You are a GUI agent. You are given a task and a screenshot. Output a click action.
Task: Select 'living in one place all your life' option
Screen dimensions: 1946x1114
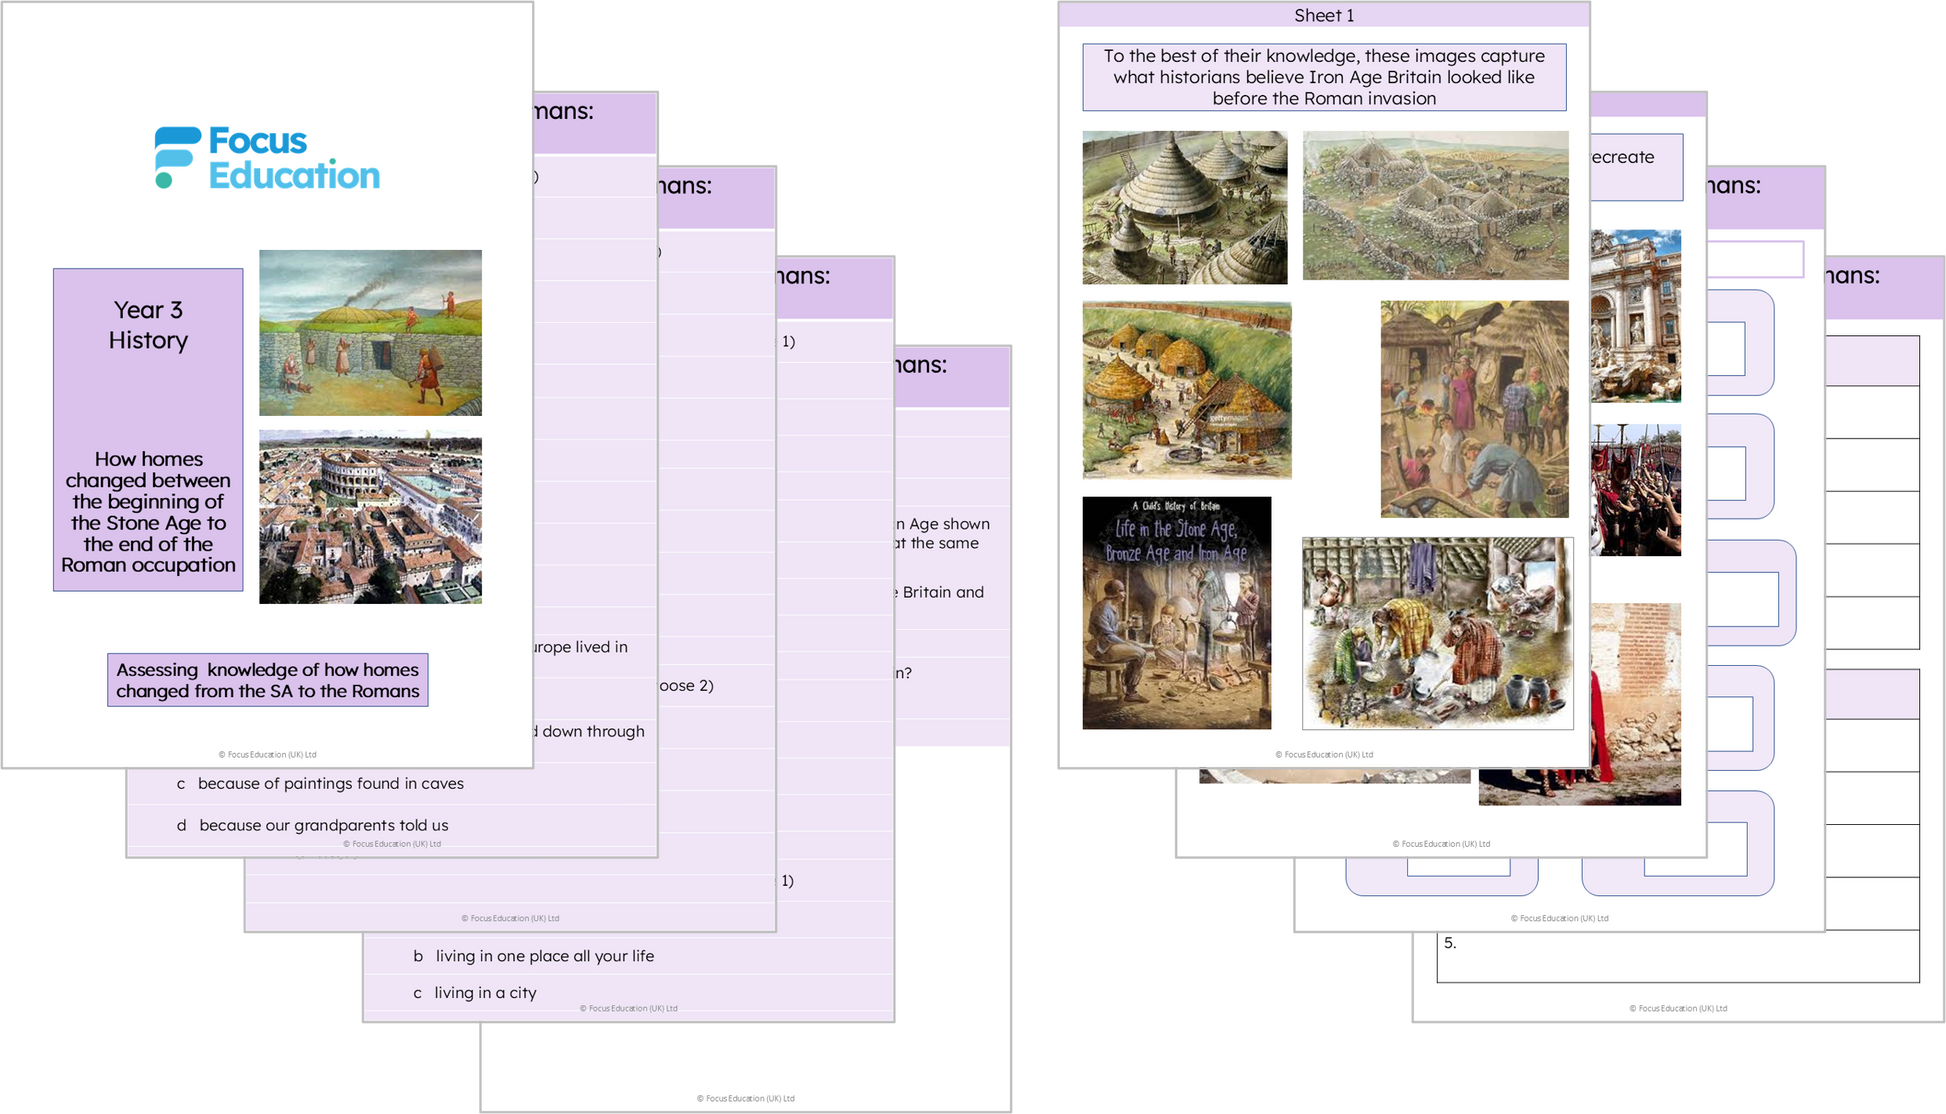point(545,956)
